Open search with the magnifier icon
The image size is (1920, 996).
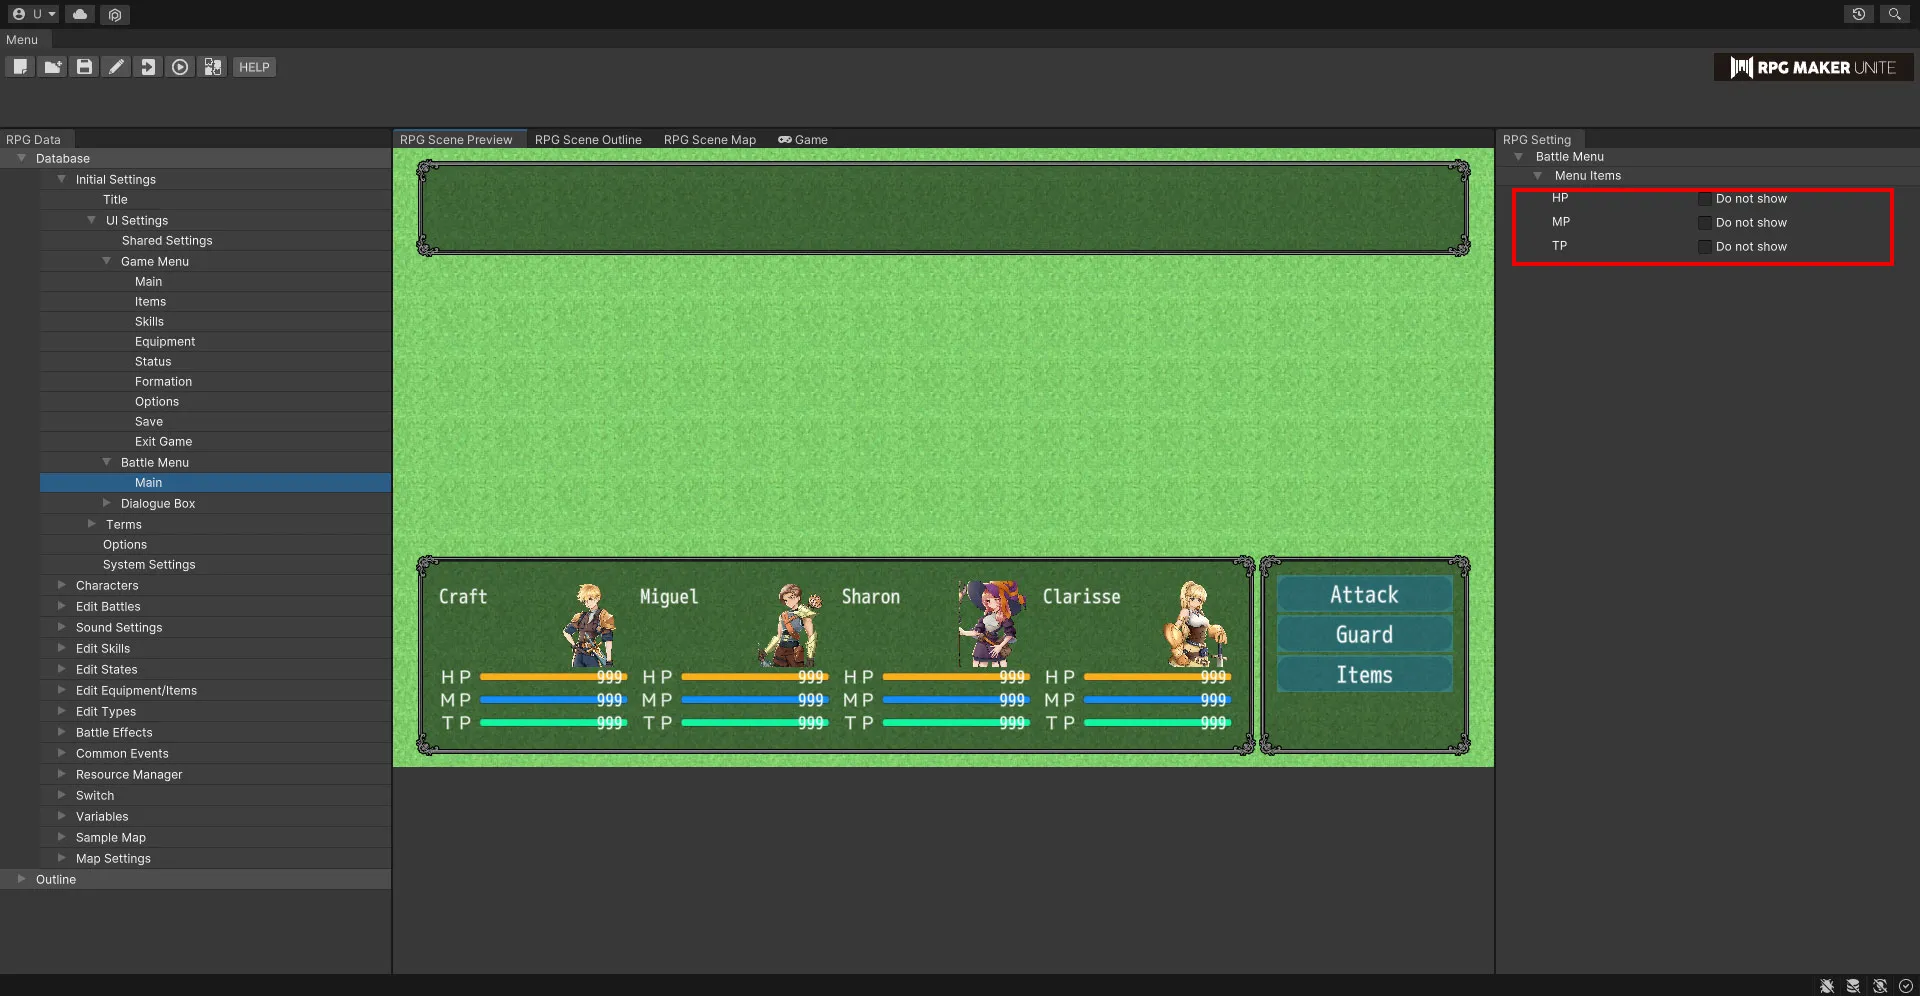tap(1894, 14)
